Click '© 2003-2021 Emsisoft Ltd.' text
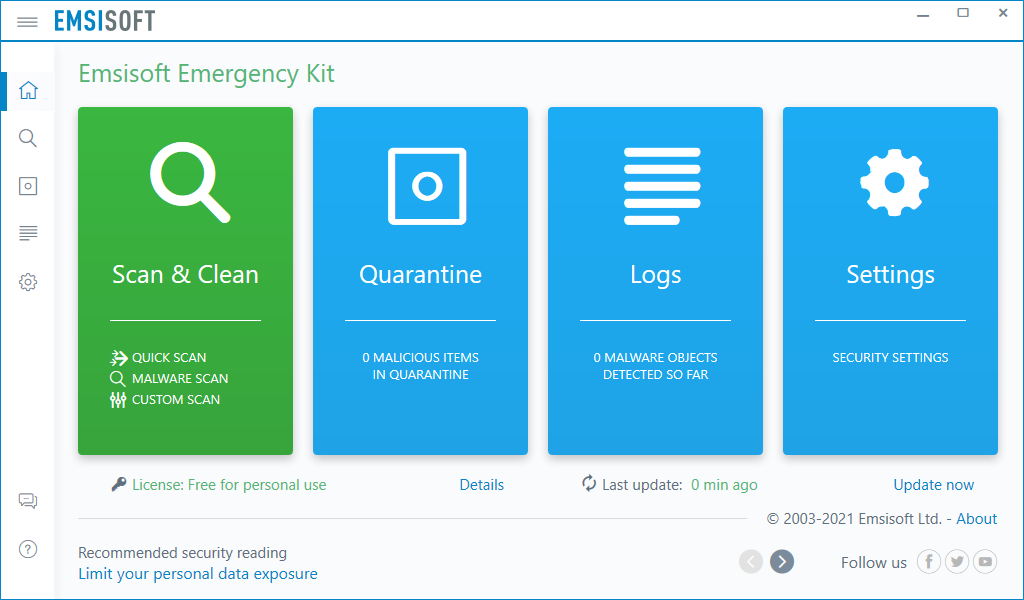The height and width of the screenshot is (600, 1024). click(x=854, y=519)
